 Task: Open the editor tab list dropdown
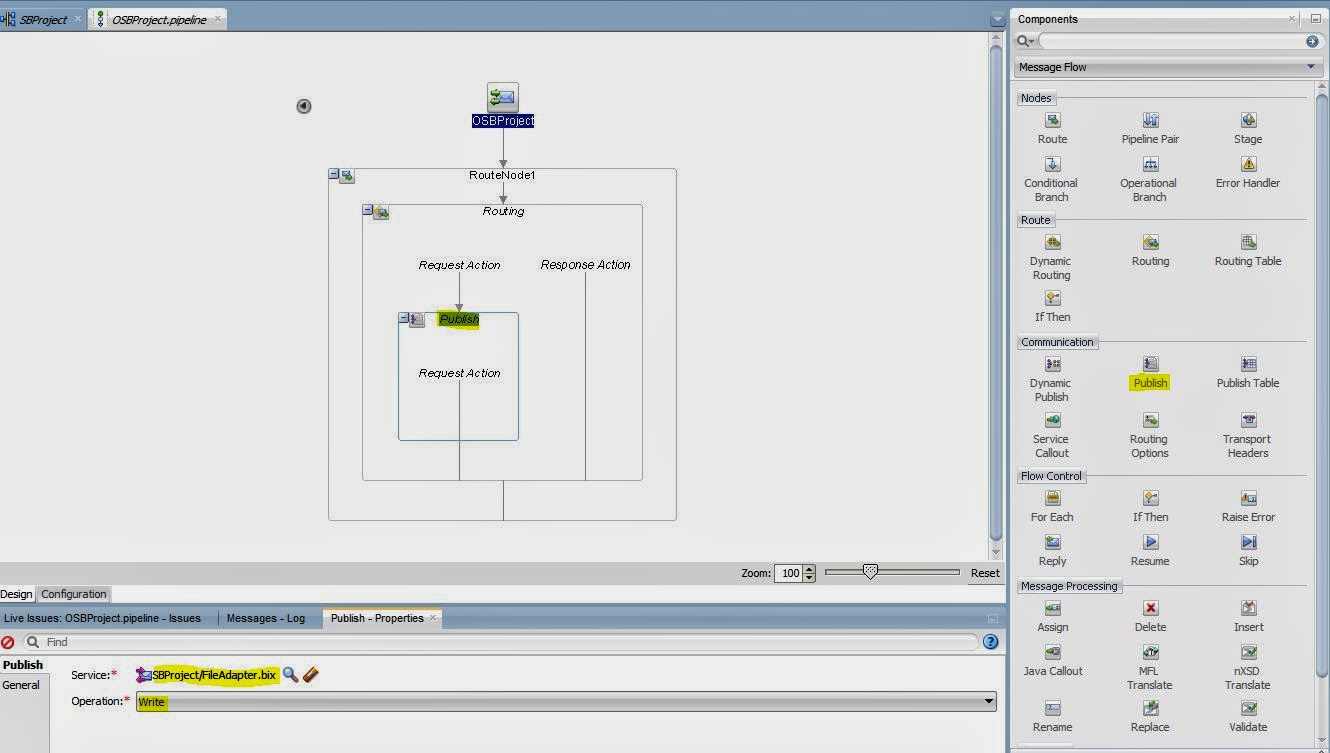(x=996, y=20)
